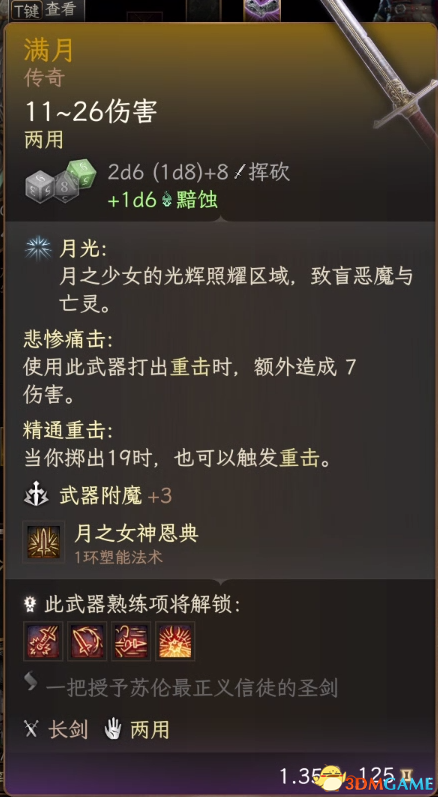Viewport: 438px width, 797px height.
Task: Click the 满月 item title
Action: pyautogui.click(x=49, y=51)
